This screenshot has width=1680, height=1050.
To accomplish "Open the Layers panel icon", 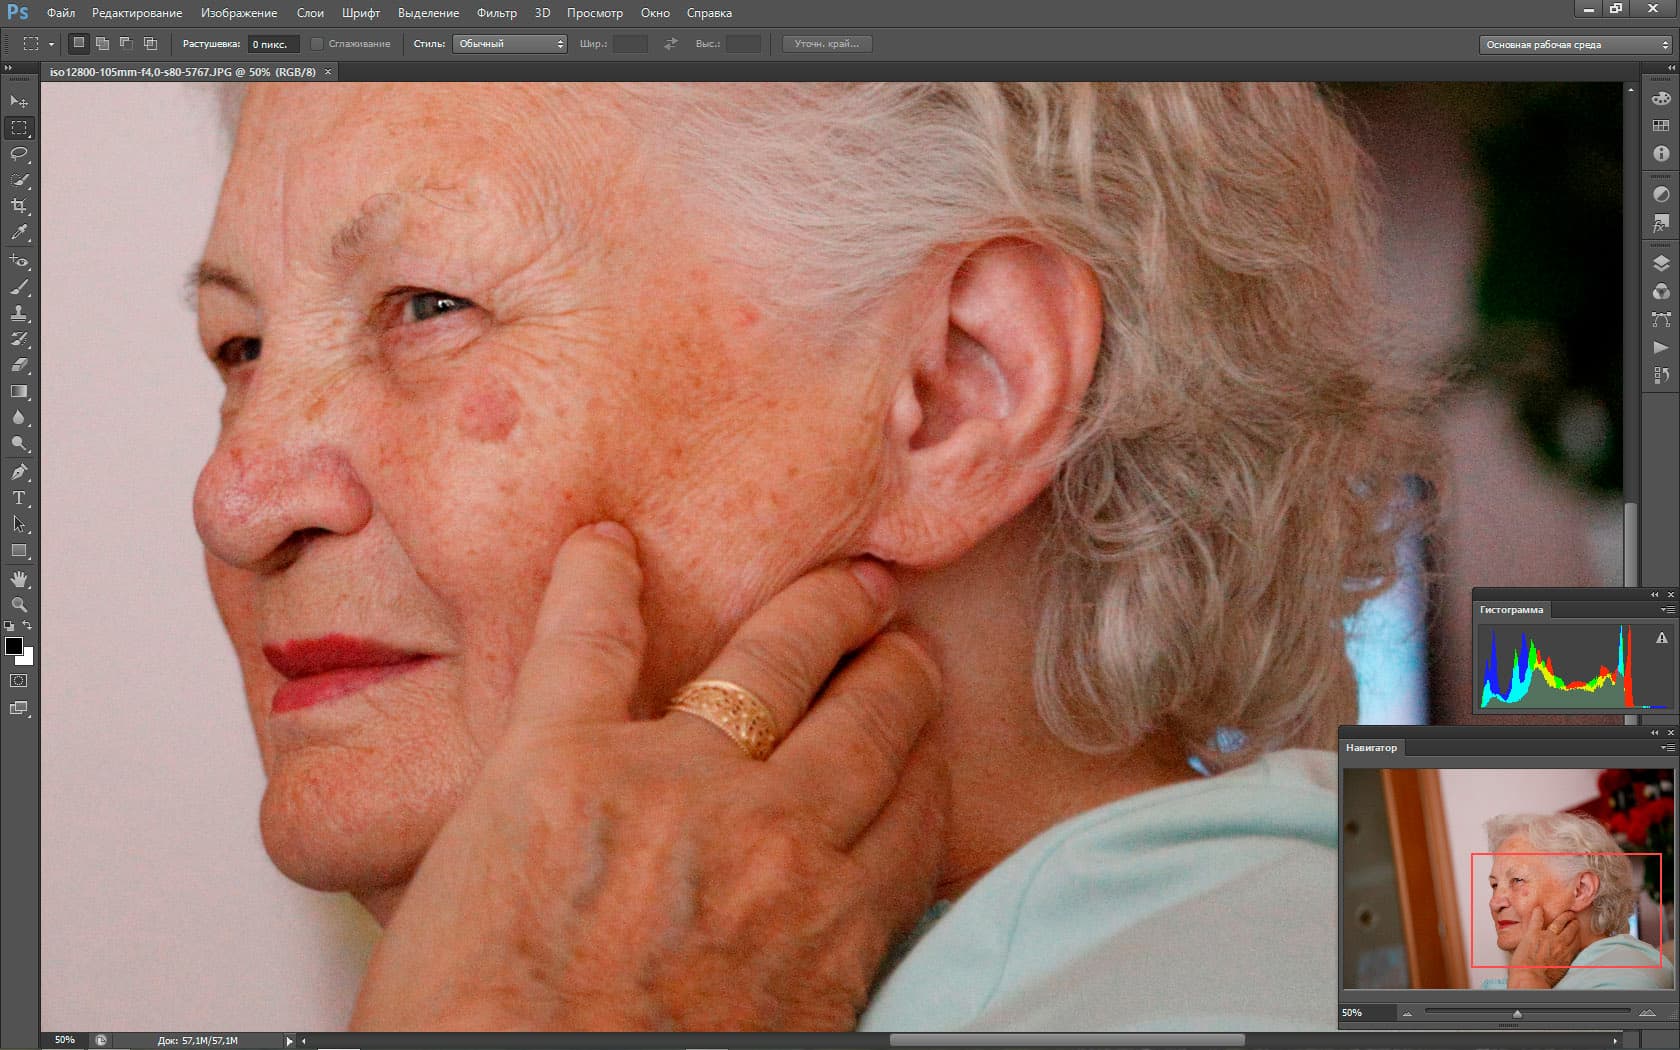I will coord(1660,263).
